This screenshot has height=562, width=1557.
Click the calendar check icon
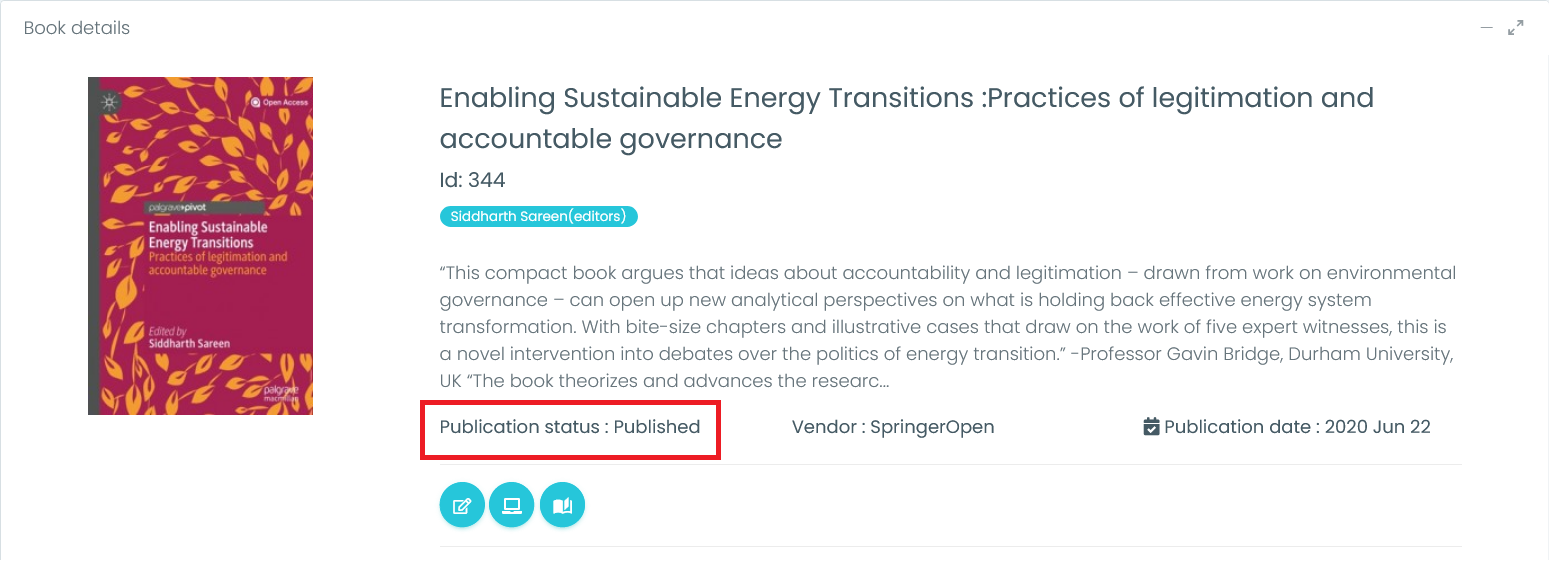tap(1151, 427)
